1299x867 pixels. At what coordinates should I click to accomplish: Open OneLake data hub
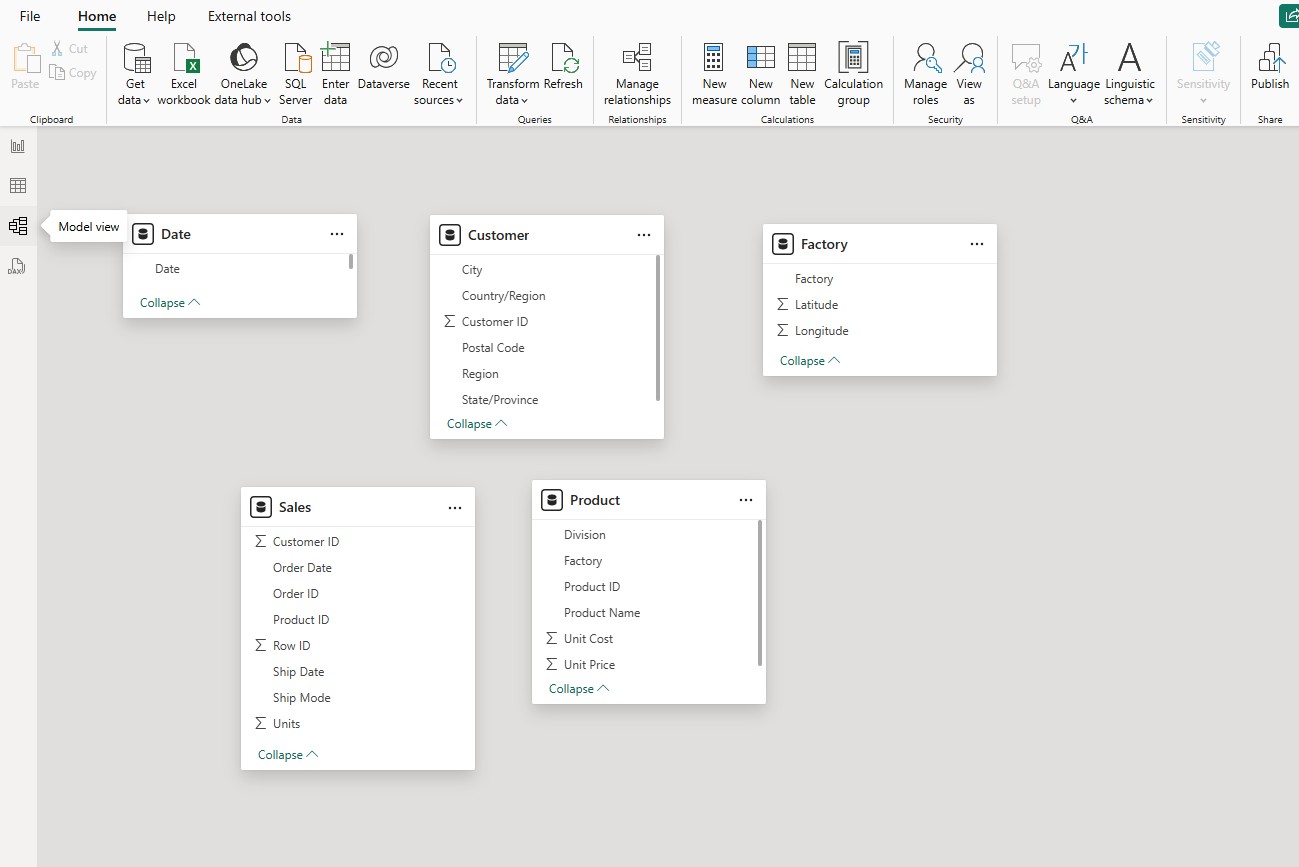(244, 74)
